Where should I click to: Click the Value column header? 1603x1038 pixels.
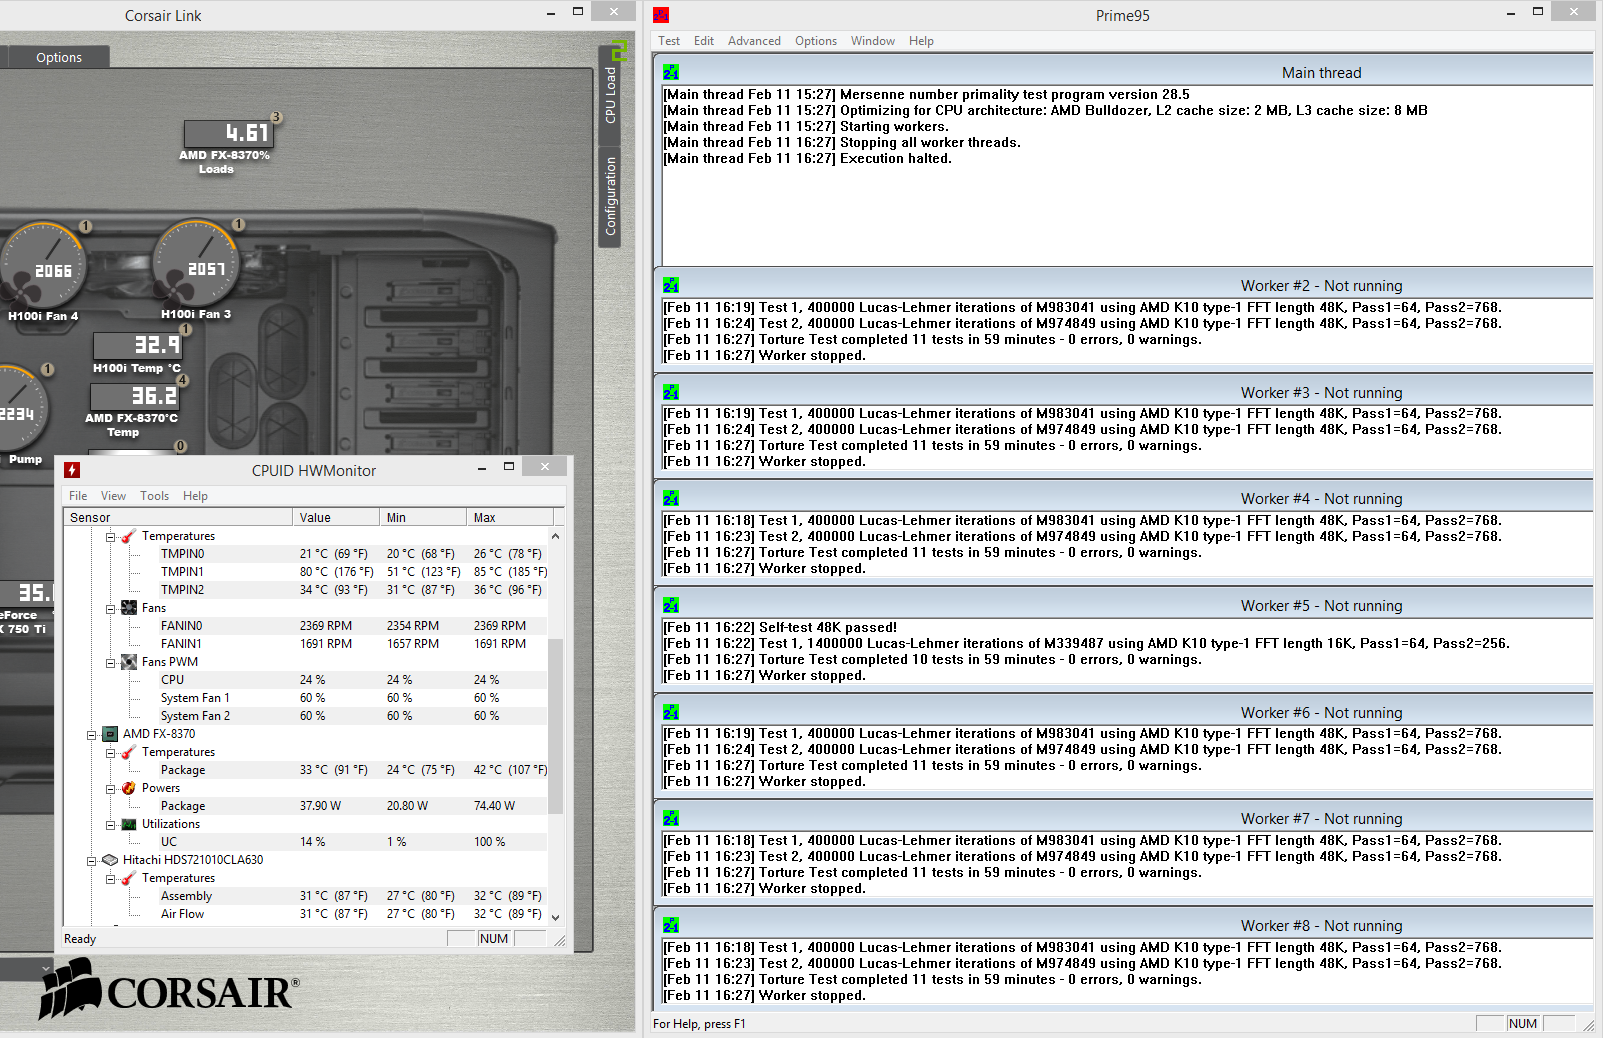point(336,517)
